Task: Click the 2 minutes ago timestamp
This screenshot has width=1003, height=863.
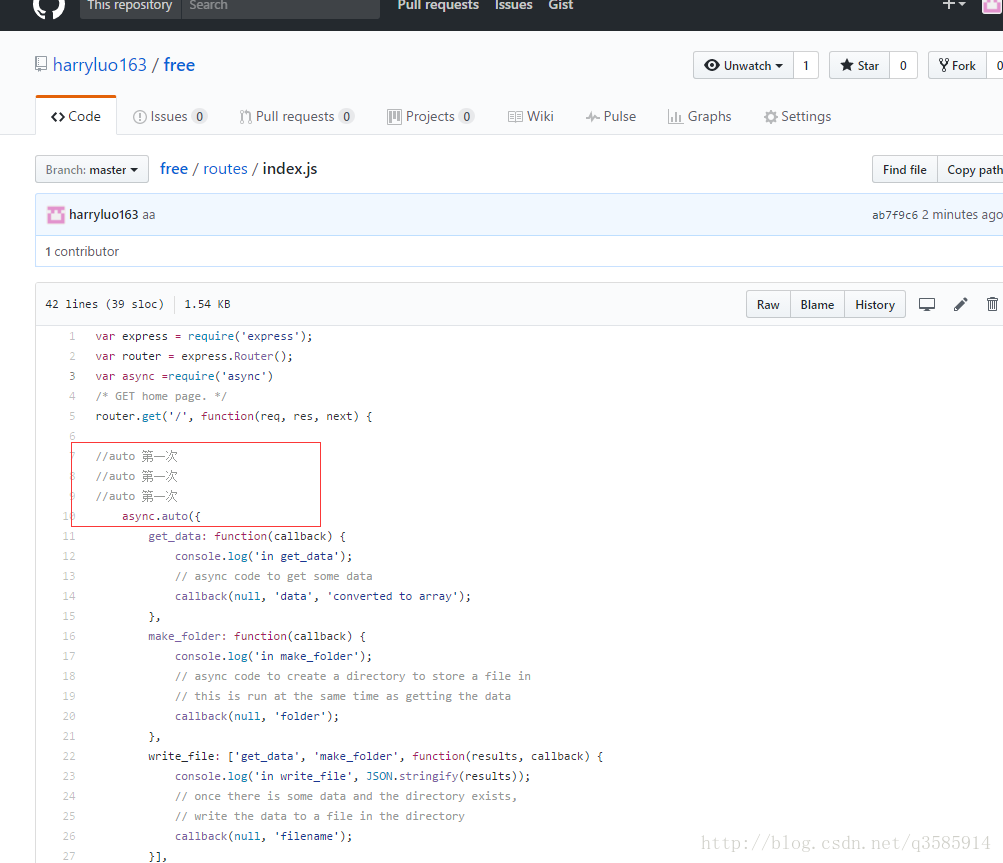Action: pyautogui.click(x=961, y=215)
